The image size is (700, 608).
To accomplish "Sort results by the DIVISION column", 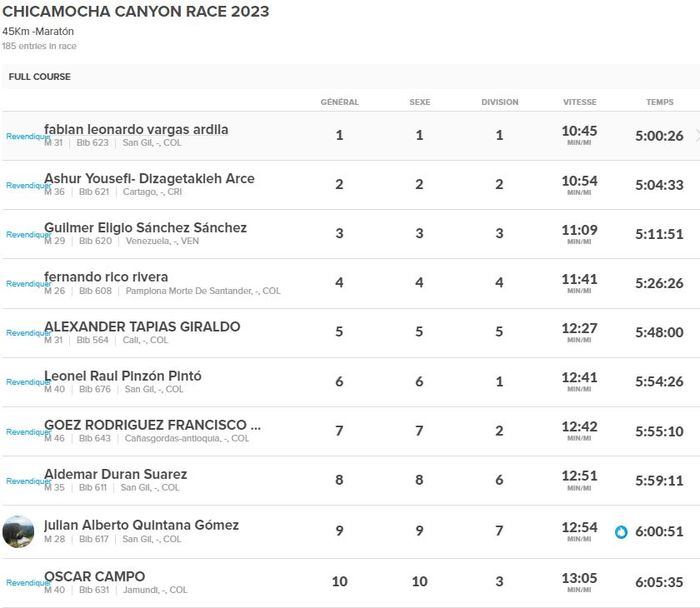I will click(x=499, y=102).
